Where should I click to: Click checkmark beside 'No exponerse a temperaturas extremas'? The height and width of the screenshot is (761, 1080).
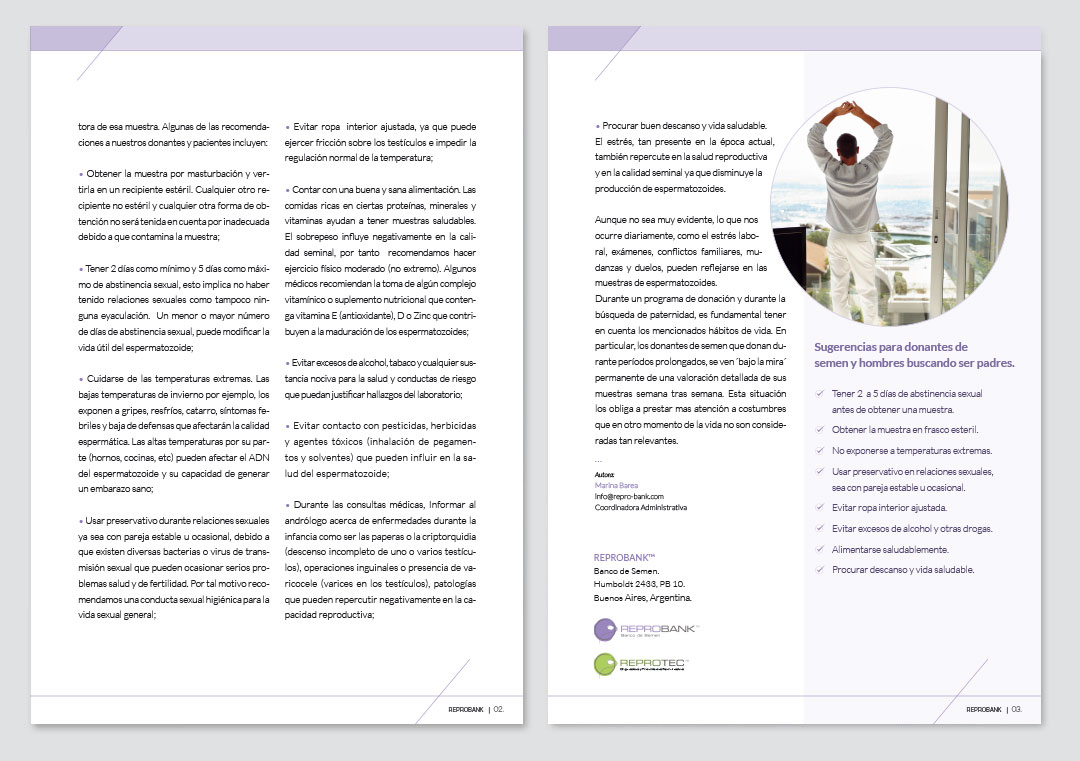pyautogui.click(x=820, y=451)
